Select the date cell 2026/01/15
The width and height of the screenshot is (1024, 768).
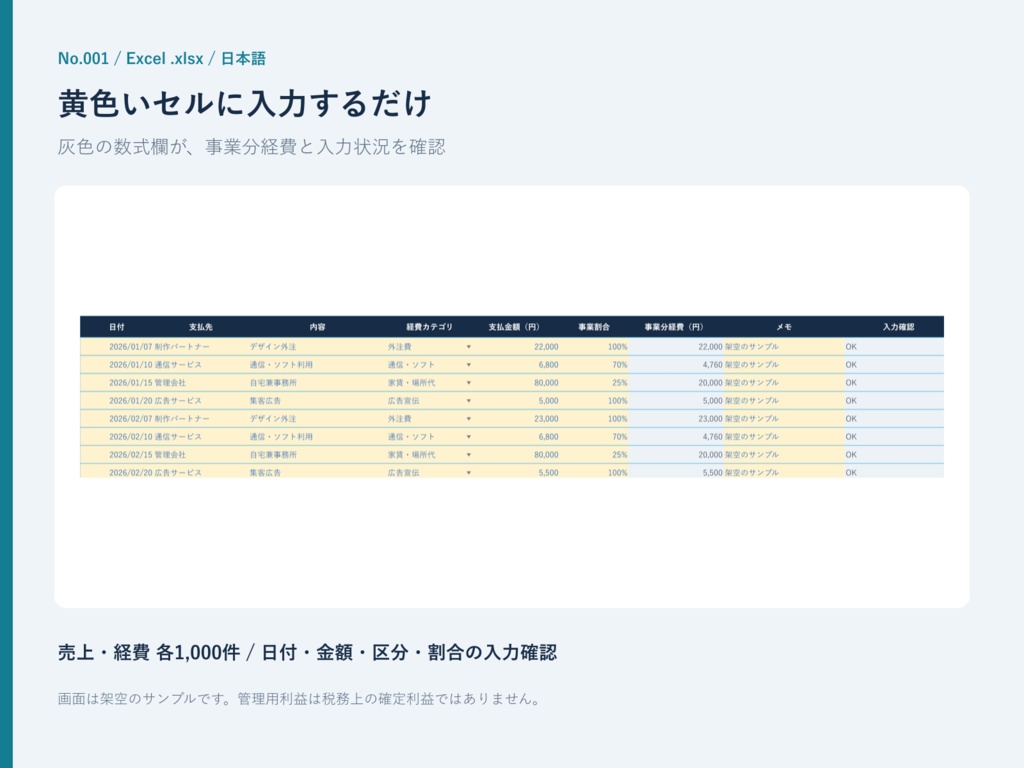click(x=130, y=383)
